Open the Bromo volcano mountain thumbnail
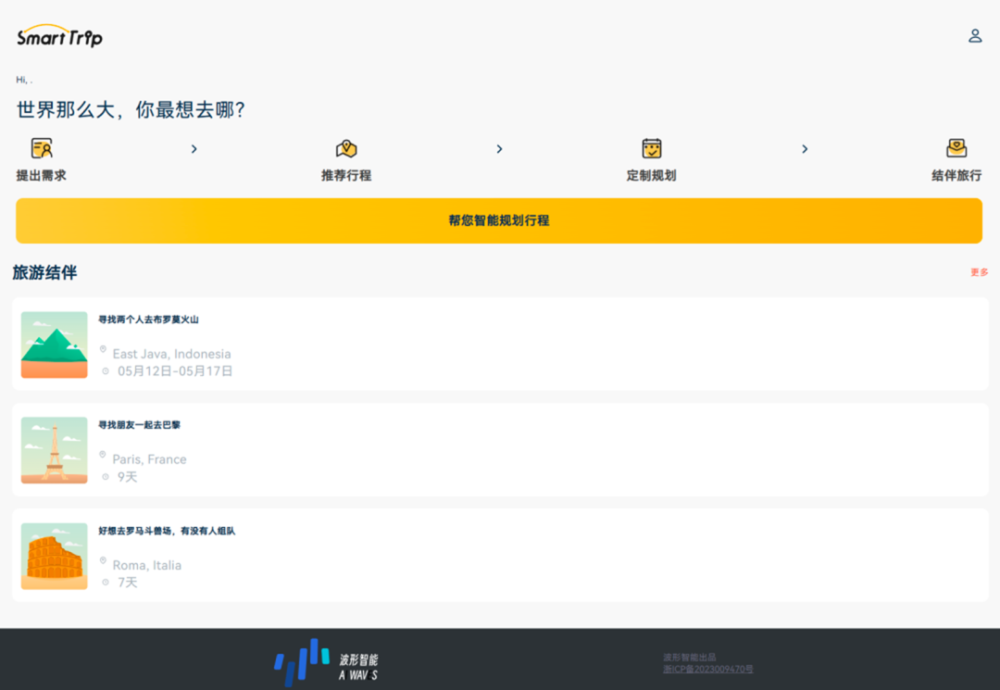 [54, 344]
